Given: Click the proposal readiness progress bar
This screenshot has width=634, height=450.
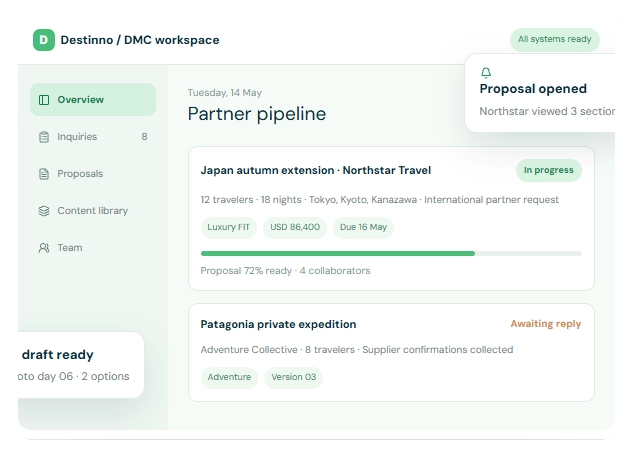Looking at the screenshot, I should (391, 254).
